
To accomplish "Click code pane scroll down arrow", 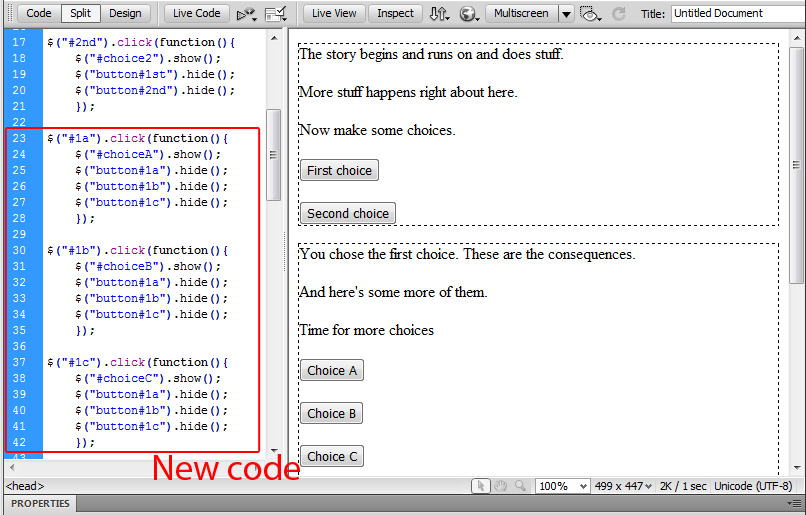I will [x=274, y=450].
